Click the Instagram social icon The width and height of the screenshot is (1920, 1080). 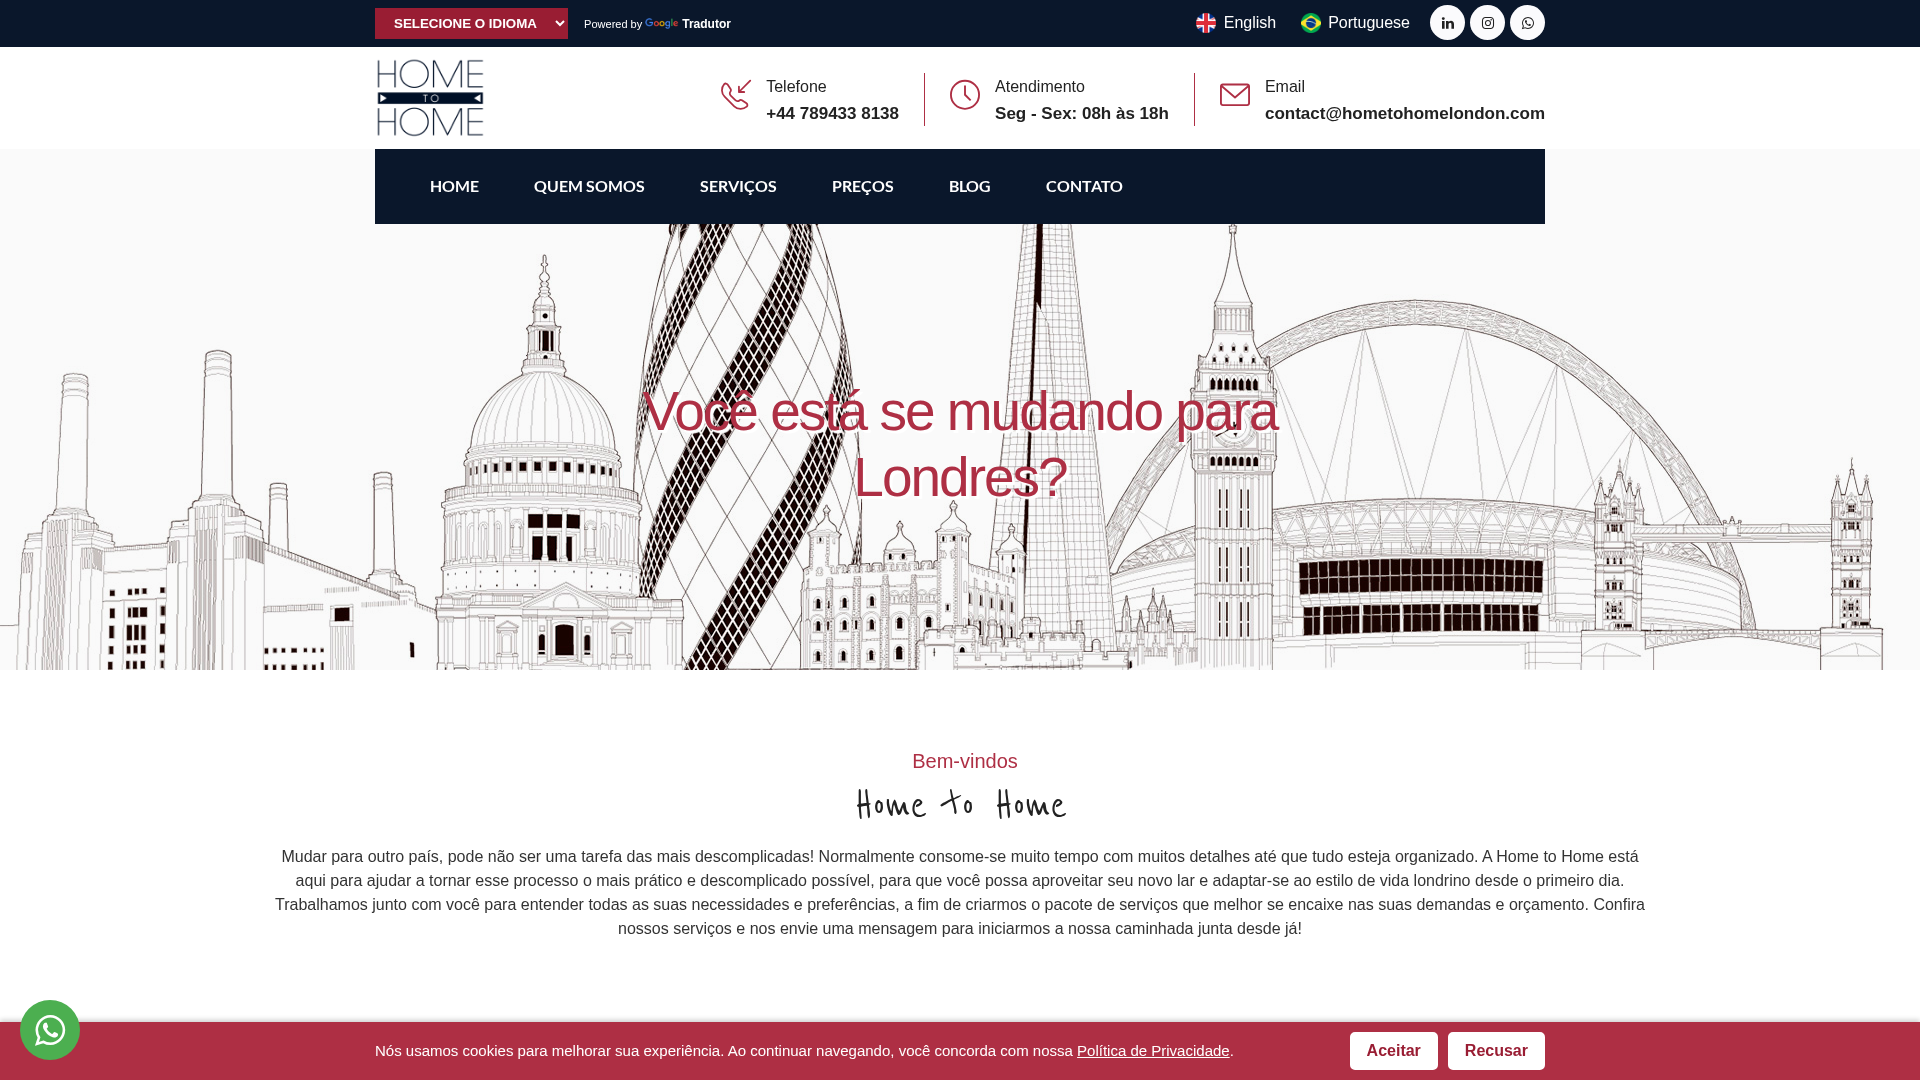point(1487,22)
